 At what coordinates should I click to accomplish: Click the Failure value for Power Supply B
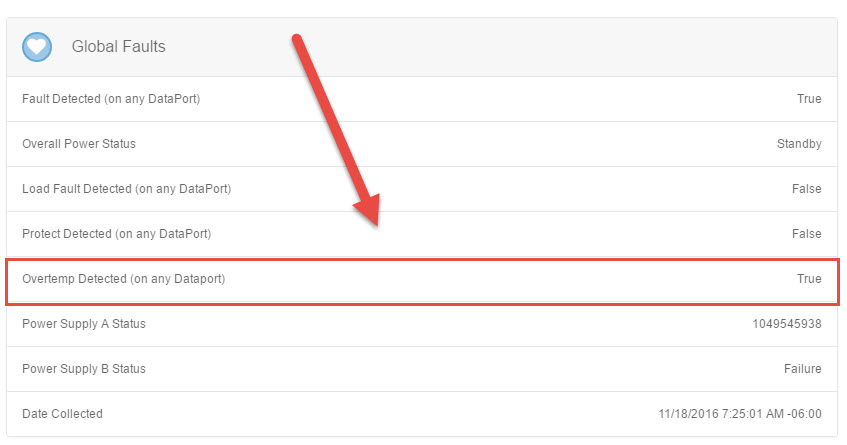(x=803, y=369)
